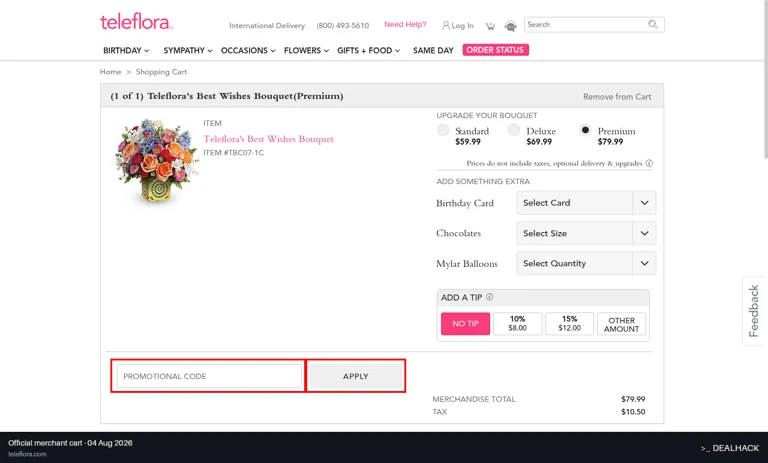Click the Need Help? link
The width and height of the screenshot is (768, 463).
405,24
